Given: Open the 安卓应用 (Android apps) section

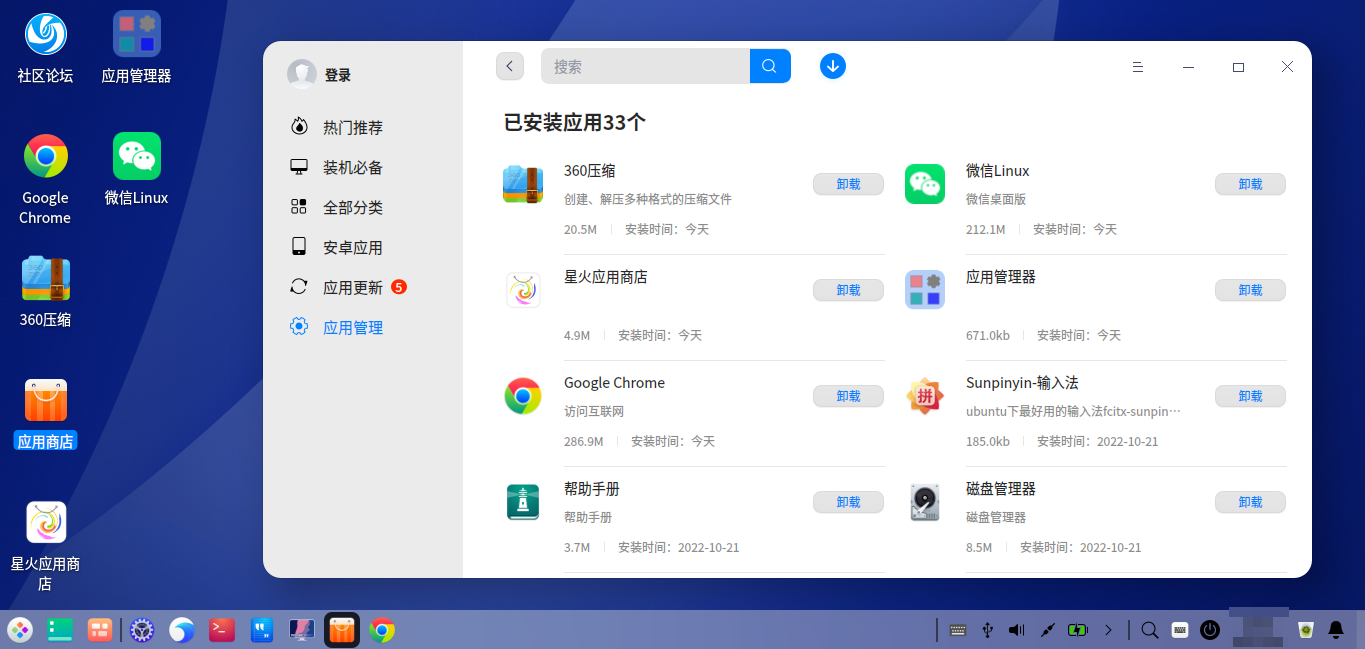Looking at the screenshot, I should [x=339, y=247].
